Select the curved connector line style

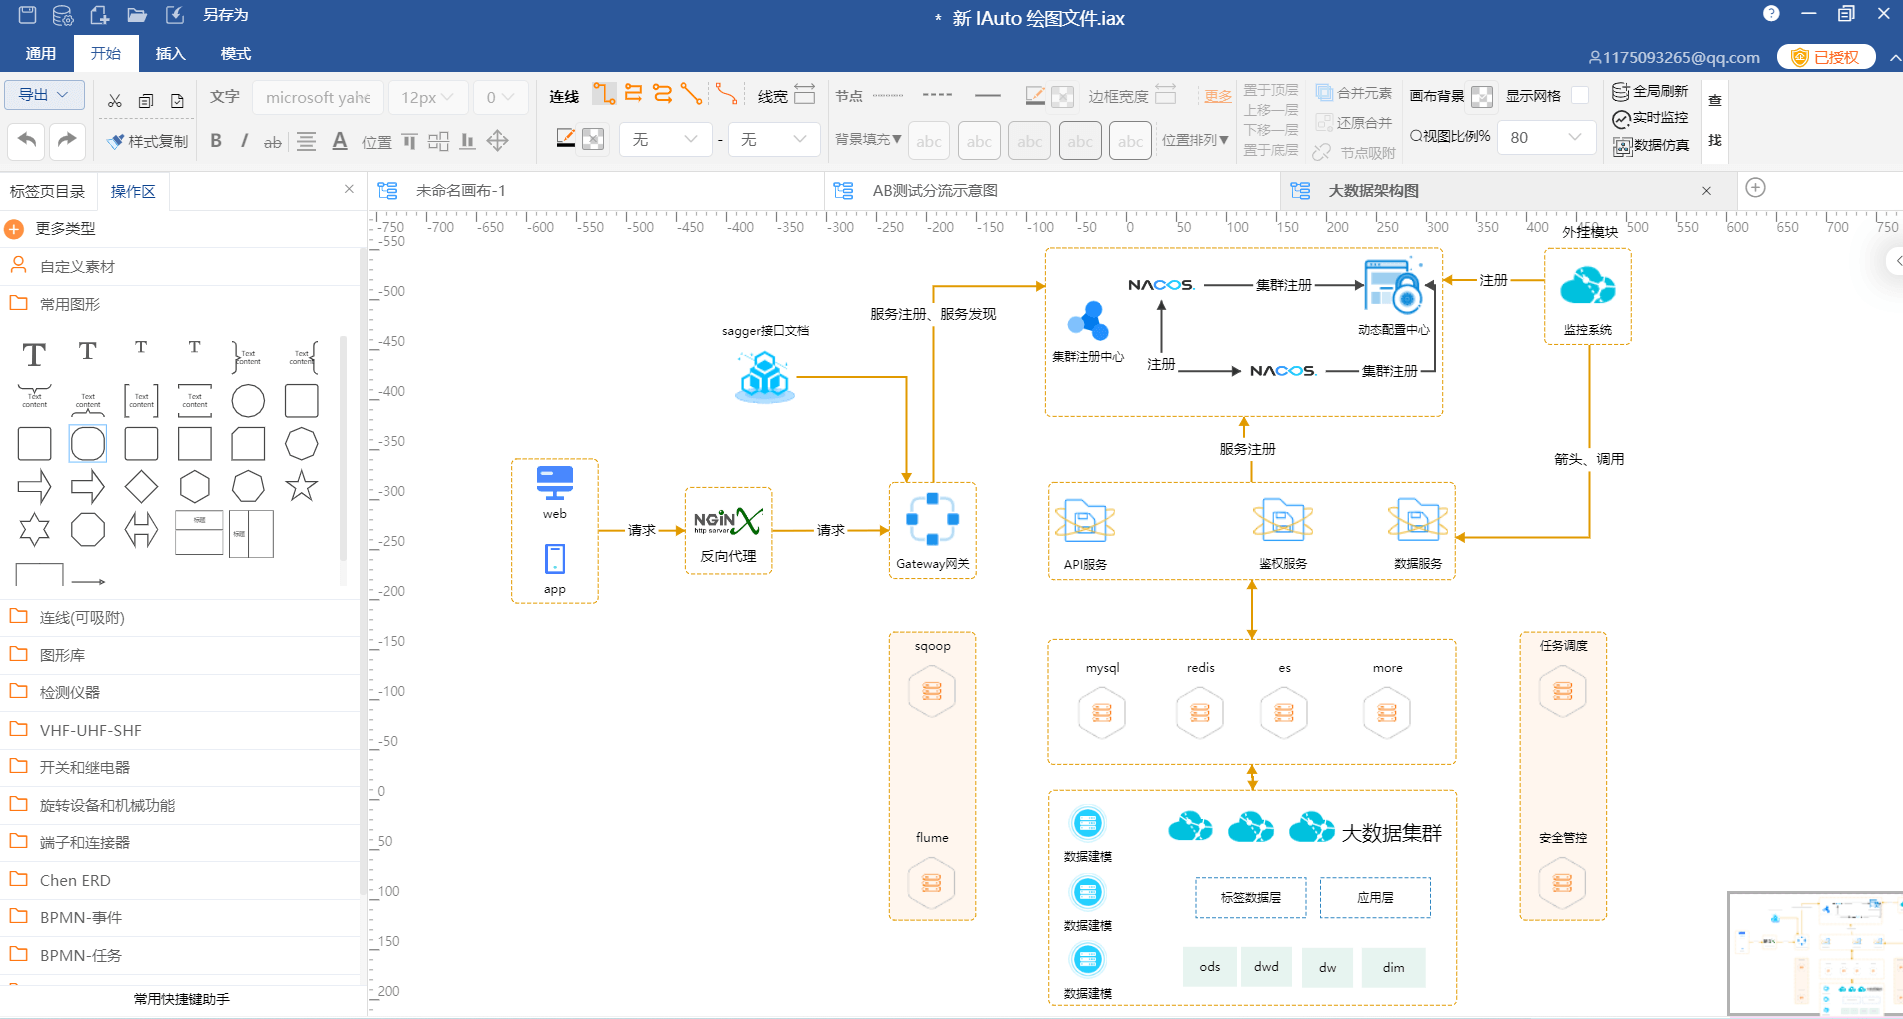point(727,94)
